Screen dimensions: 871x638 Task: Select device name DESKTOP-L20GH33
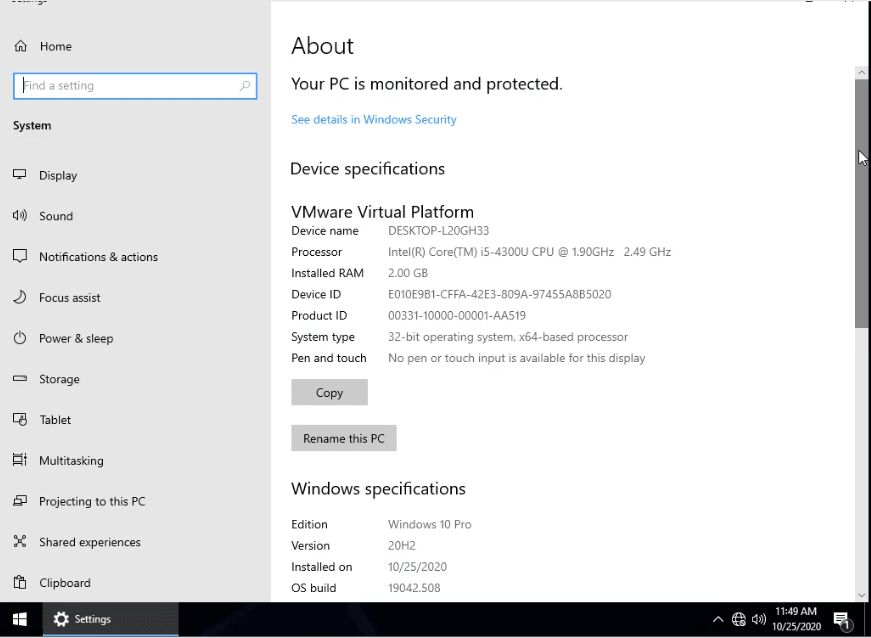click(x=438, y=230)
